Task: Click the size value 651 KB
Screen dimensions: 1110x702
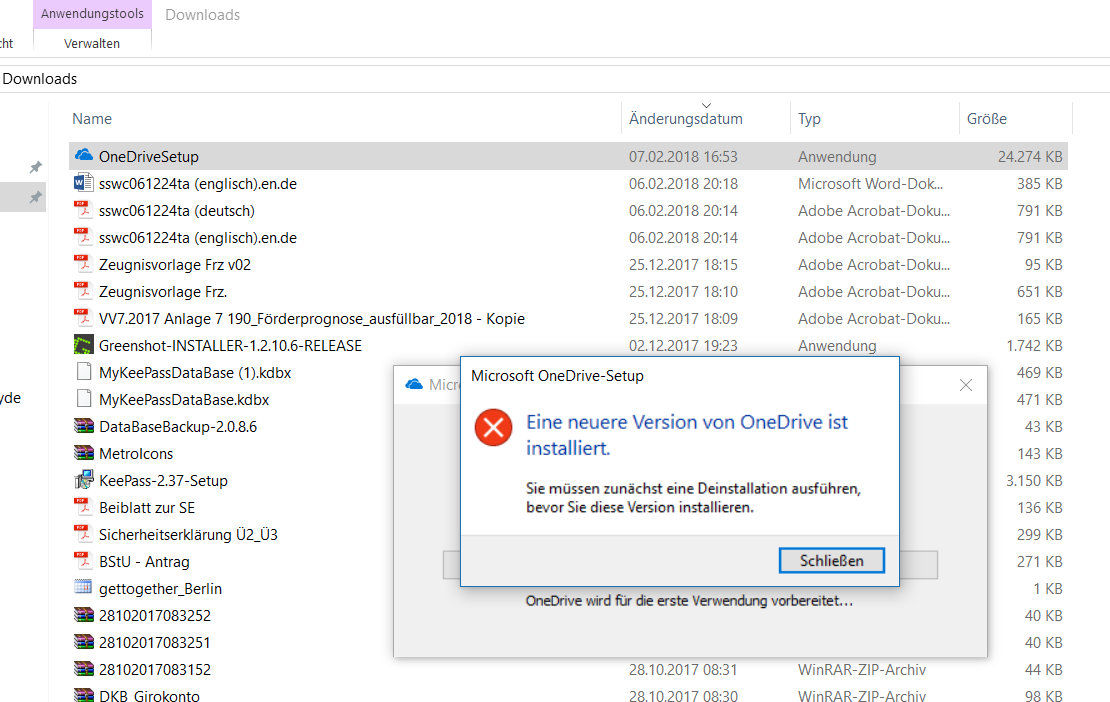Action: [1040, 292]
